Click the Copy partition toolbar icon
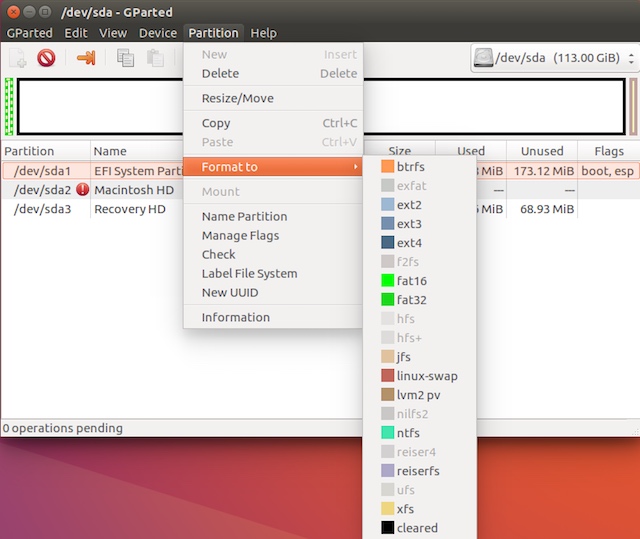 click(x=125, y=58)
